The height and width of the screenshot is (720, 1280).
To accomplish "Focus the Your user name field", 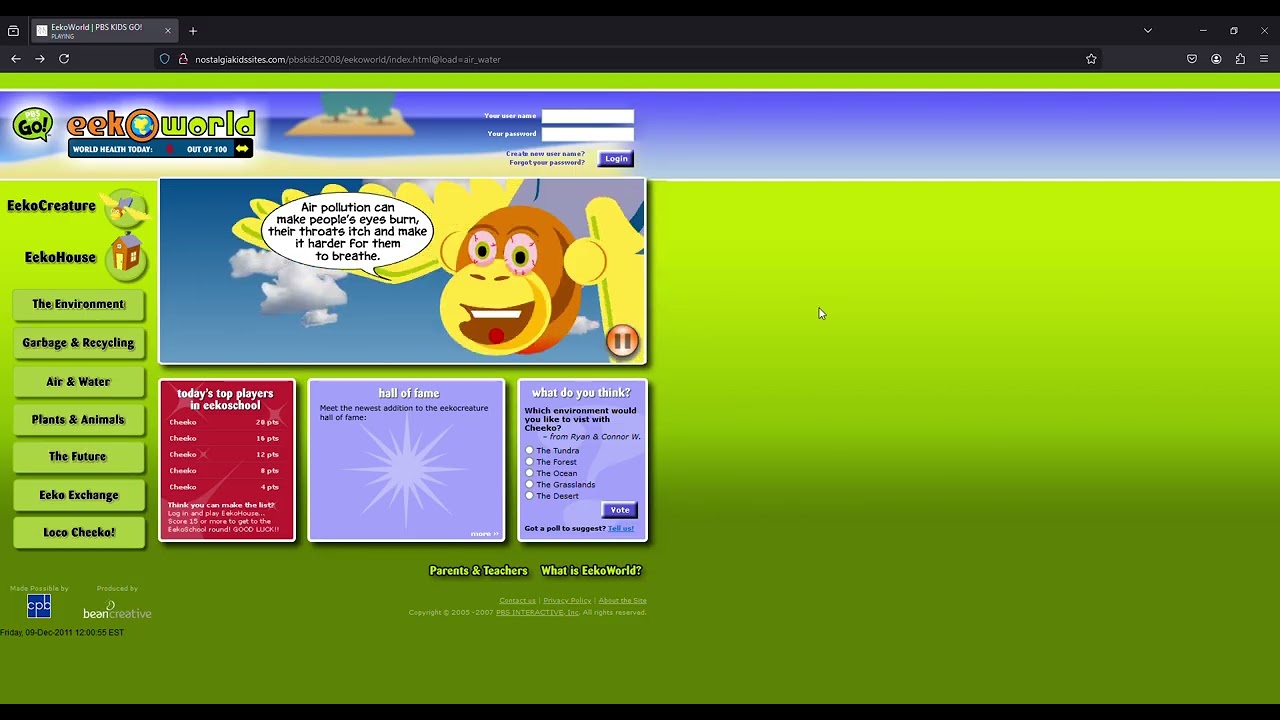I will [588, 116].
